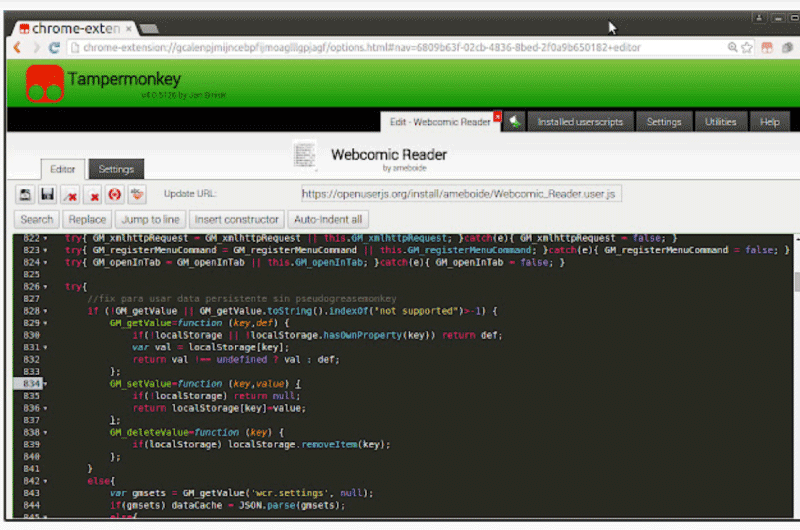This screenshot has height=530, width=800.
Task: Click the Insert constructor button
Action: click(x=237, y=220)
